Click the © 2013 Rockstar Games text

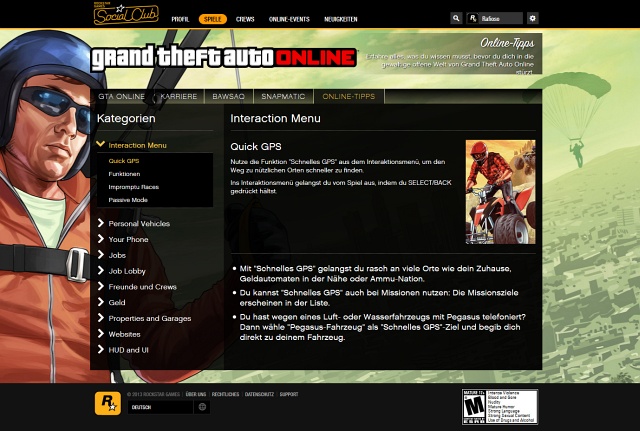(153, 394)
